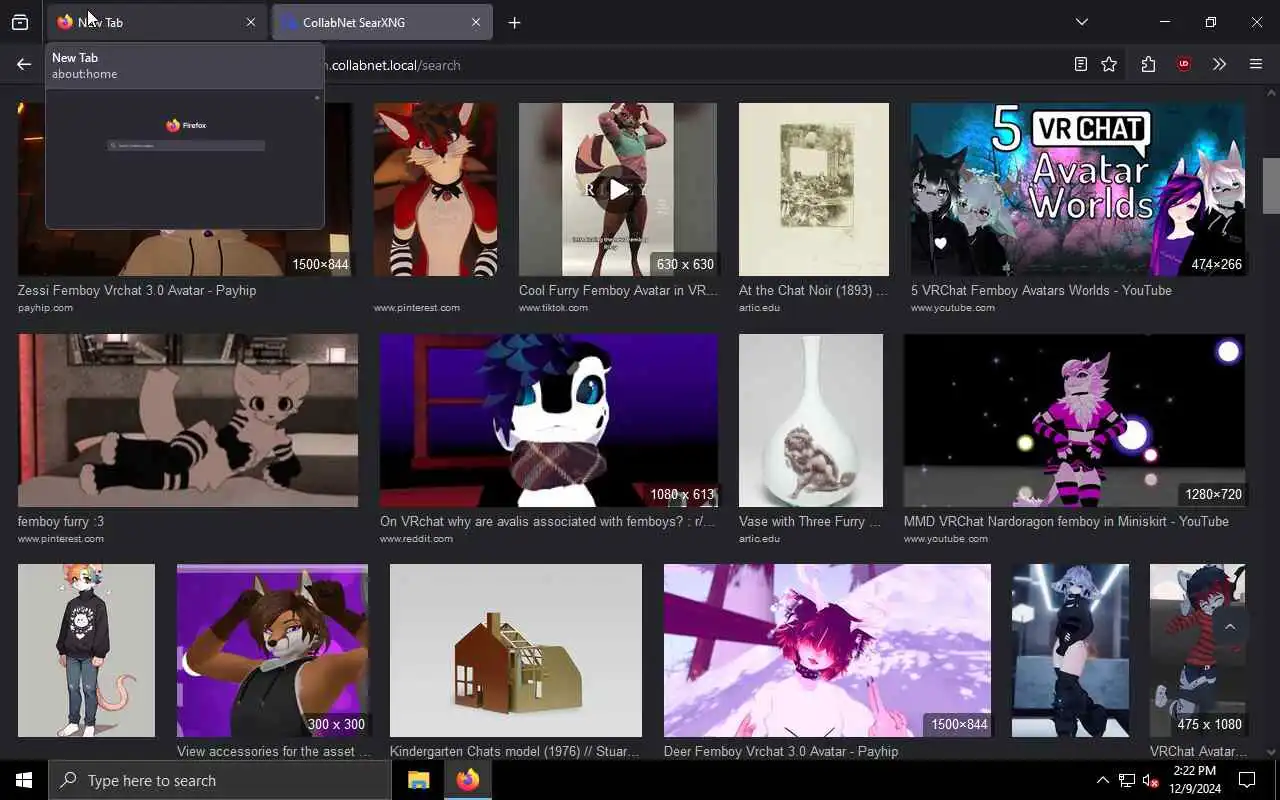Switch to the New Tab tab

pos(157,22)
